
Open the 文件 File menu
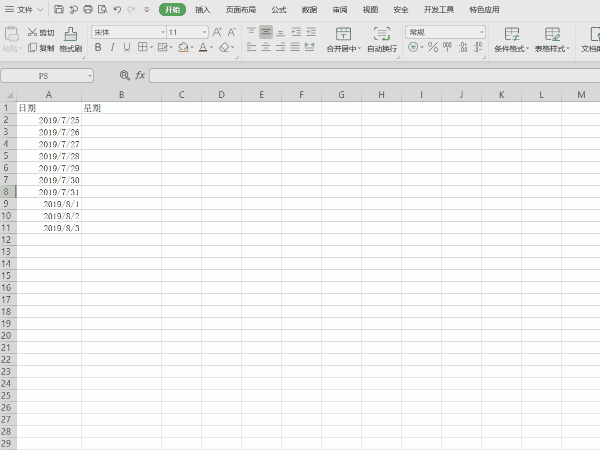coord(24,10)
